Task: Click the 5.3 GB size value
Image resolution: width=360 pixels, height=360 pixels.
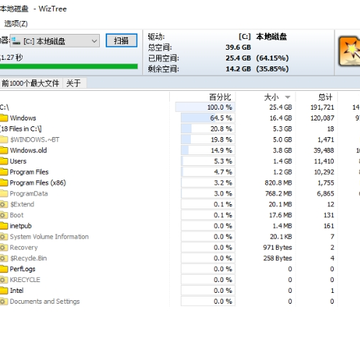Action: tap(283, 129)
